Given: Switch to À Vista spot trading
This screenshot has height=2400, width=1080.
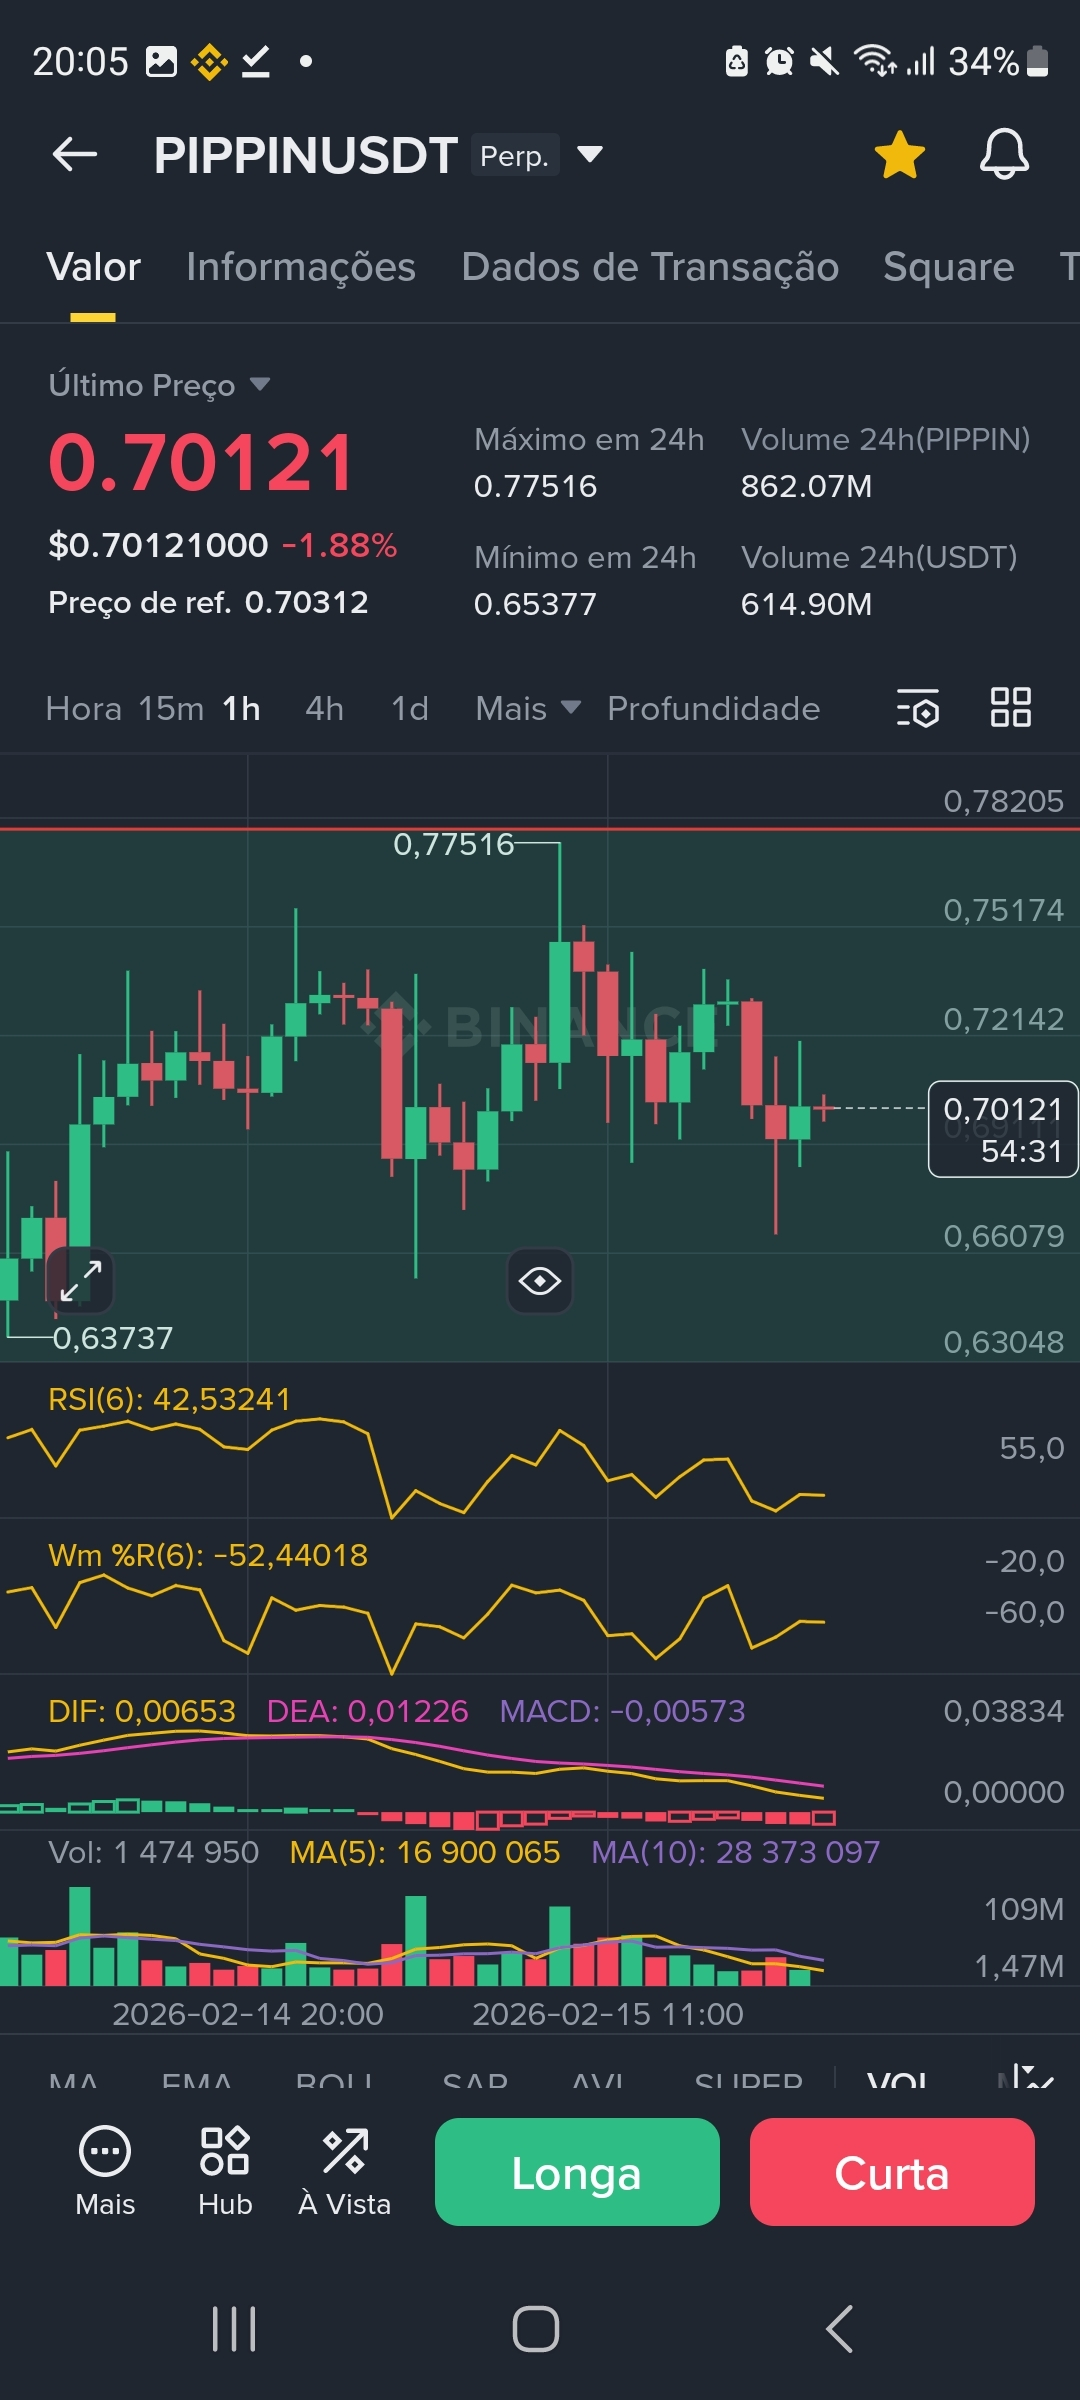Looking at the screenshot, I should pyautogui.click(x=345, y=2171).
